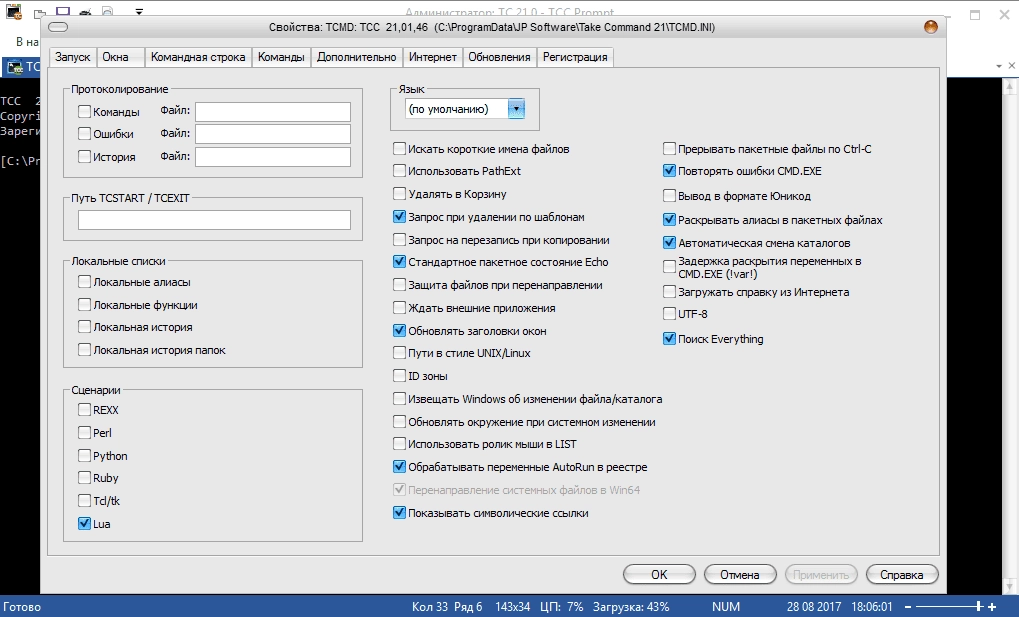1019x617 pixels.
Task: Check Обновлять окружение при системном изменении
Action: click(399, 421)
